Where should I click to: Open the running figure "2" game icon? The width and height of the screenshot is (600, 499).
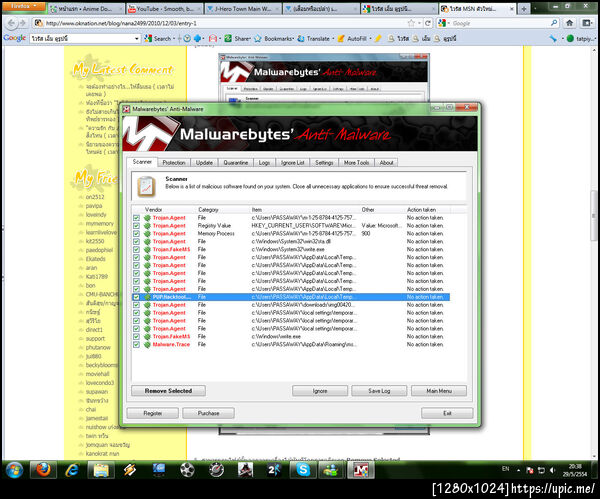click(x=274, y=470)
